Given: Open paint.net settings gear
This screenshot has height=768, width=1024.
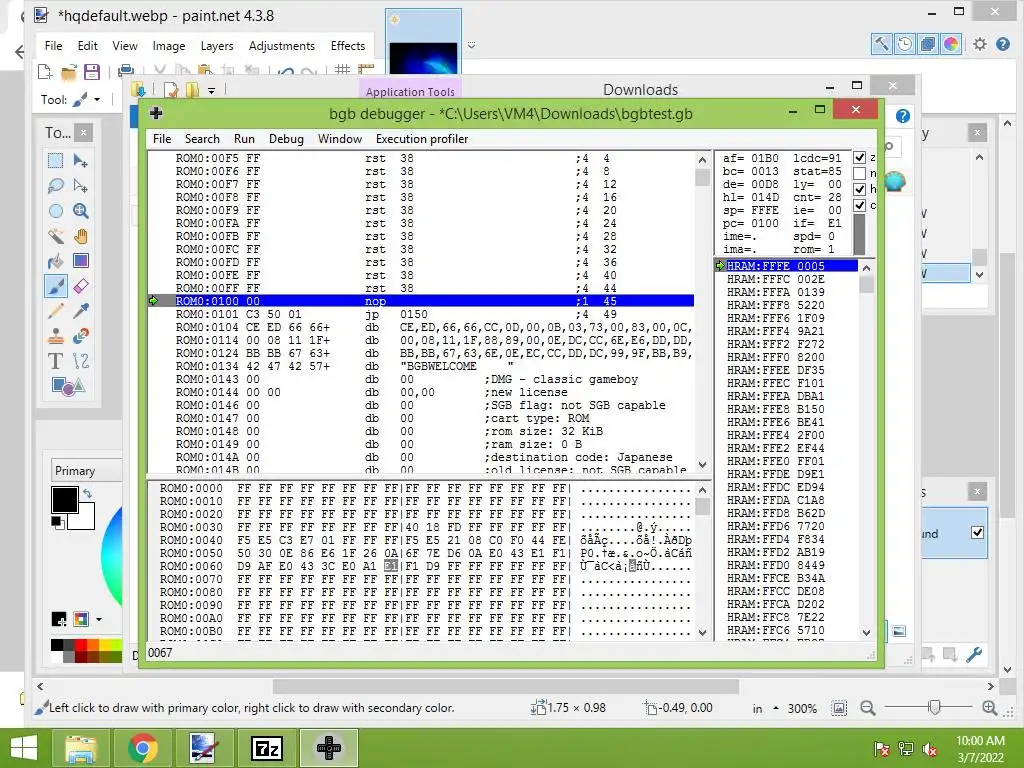Looking at the screenshot, I should pyautogui.click(x=980, y=44).
